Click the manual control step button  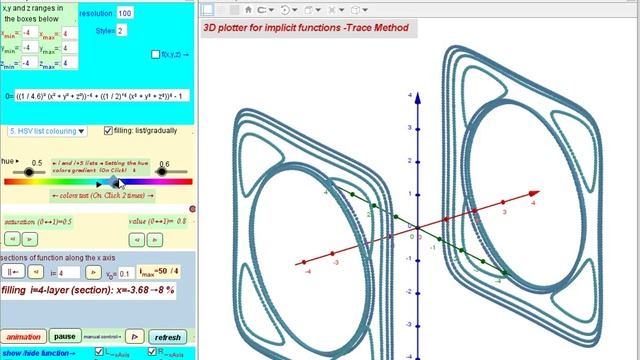click(x=134, y=337)
